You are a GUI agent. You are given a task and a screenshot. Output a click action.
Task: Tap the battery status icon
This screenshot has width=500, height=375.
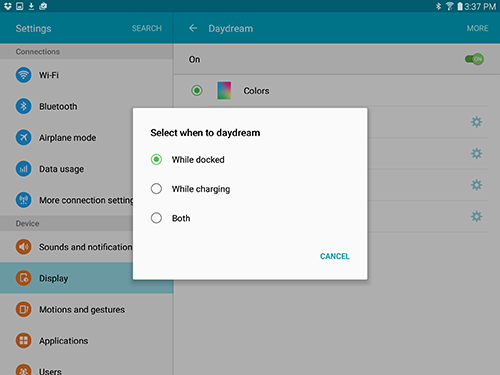[x=460, y=6]
